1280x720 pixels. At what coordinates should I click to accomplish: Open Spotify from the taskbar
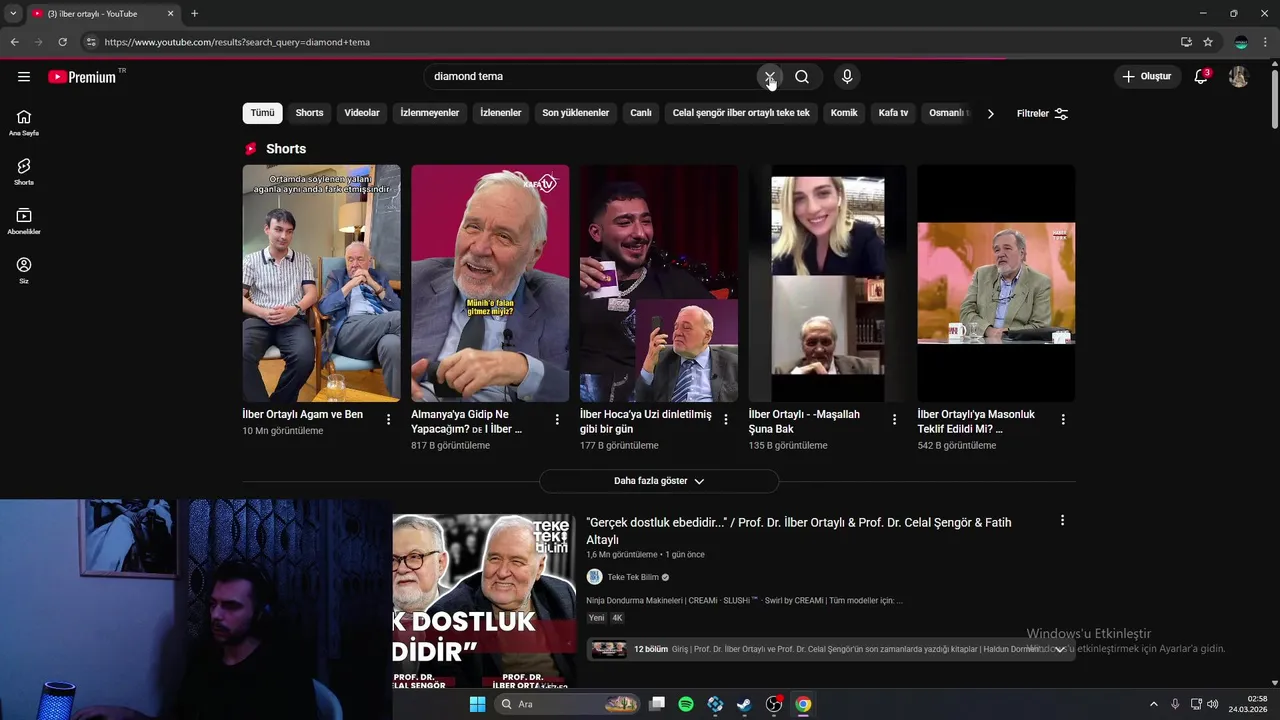[686, 704]
